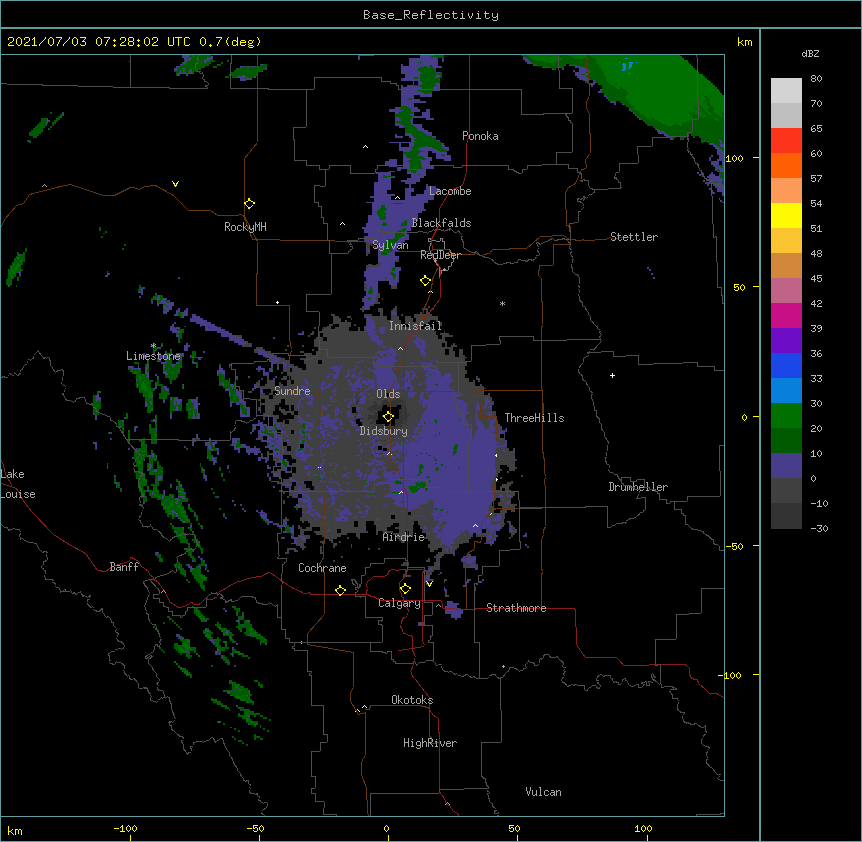Click the -50 tick label on right axis
The width and height of the screenshot is (862, 842).
pos(734,546)
